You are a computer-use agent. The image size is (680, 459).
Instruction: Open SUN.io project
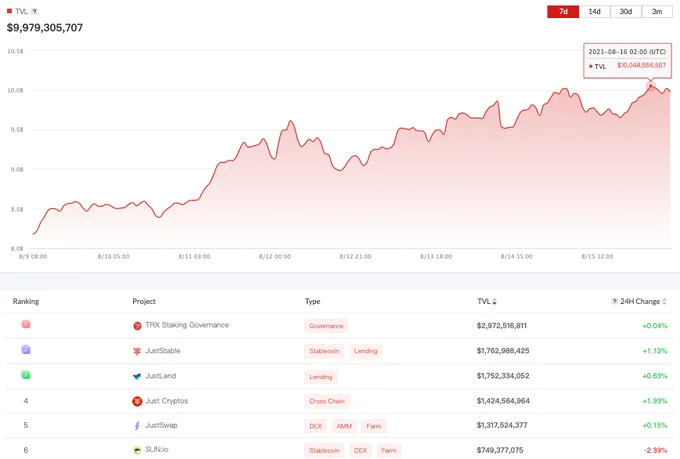157,449
